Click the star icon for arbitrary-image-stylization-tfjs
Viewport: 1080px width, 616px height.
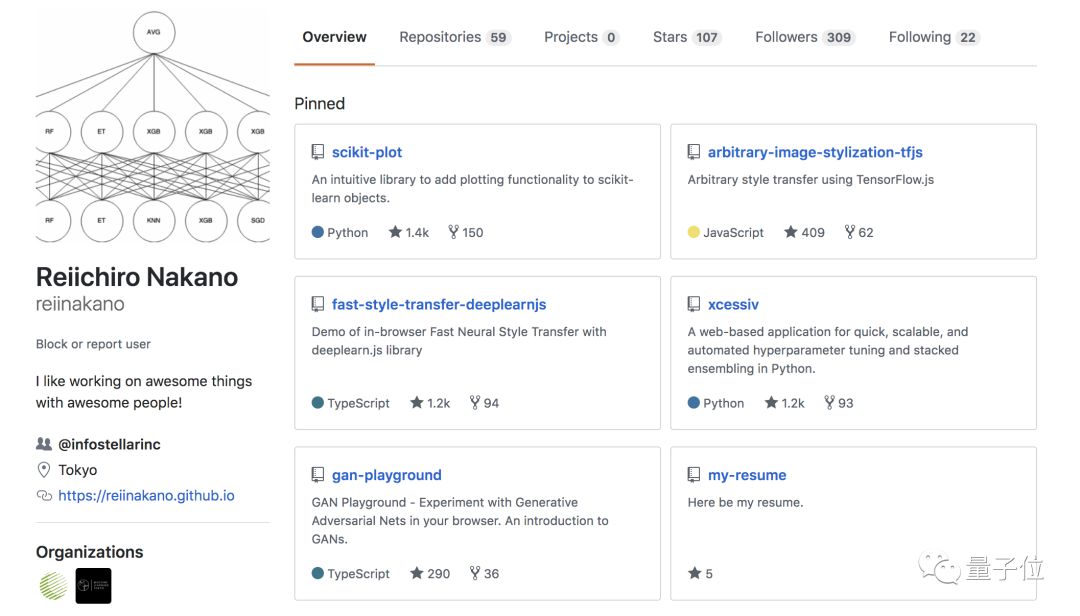[x=791, y=232]
